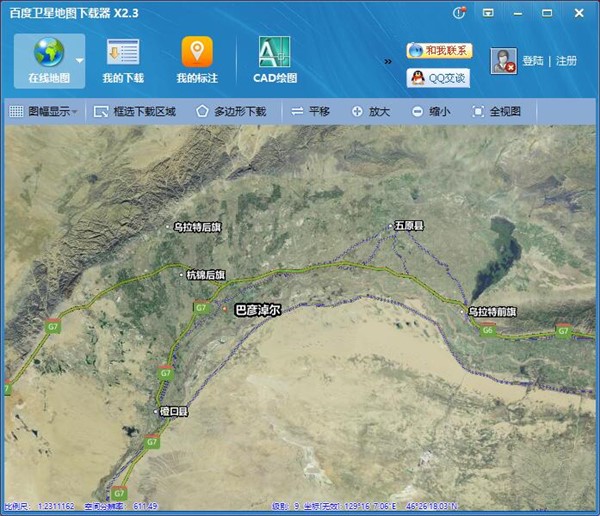Close the 百度卫星地图下载器 window

(579, 13)
